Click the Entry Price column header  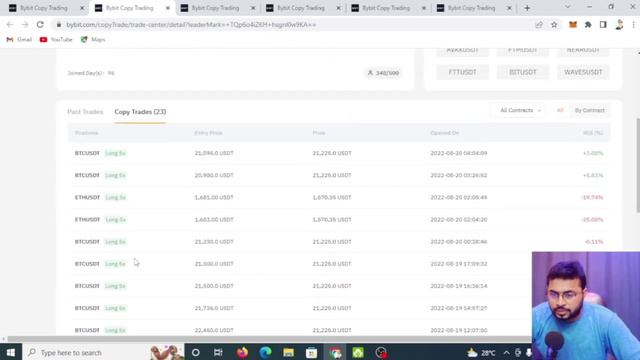(x=209, y=133)
